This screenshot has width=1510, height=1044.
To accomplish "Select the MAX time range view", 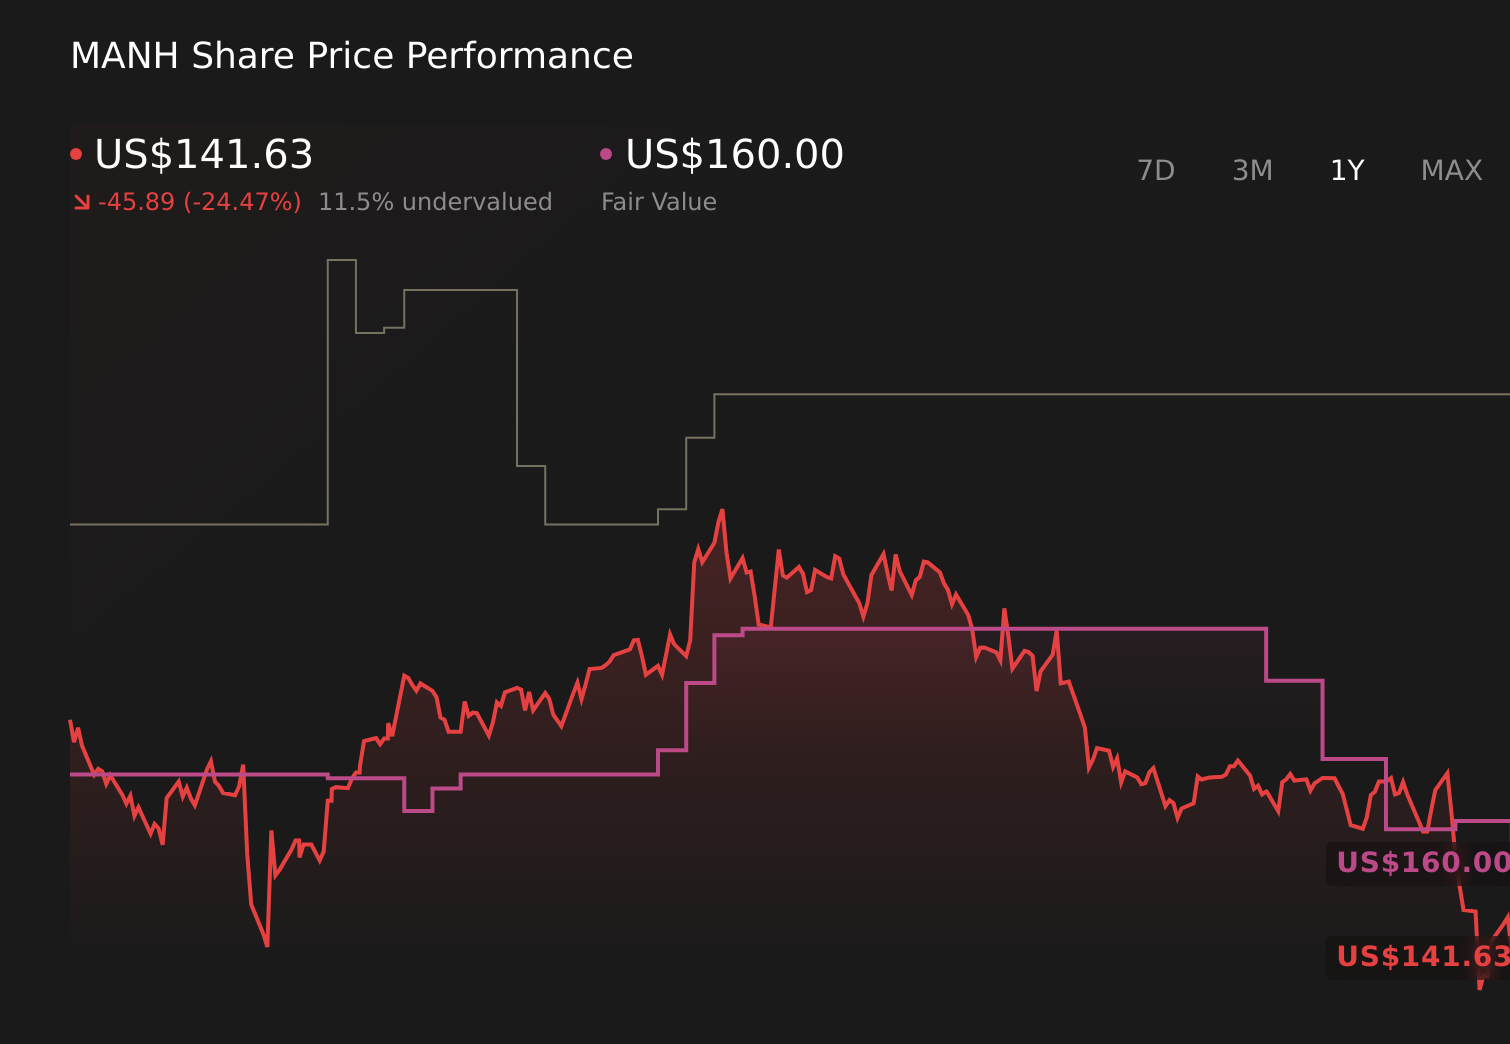I will click(x=1450, y=170).
